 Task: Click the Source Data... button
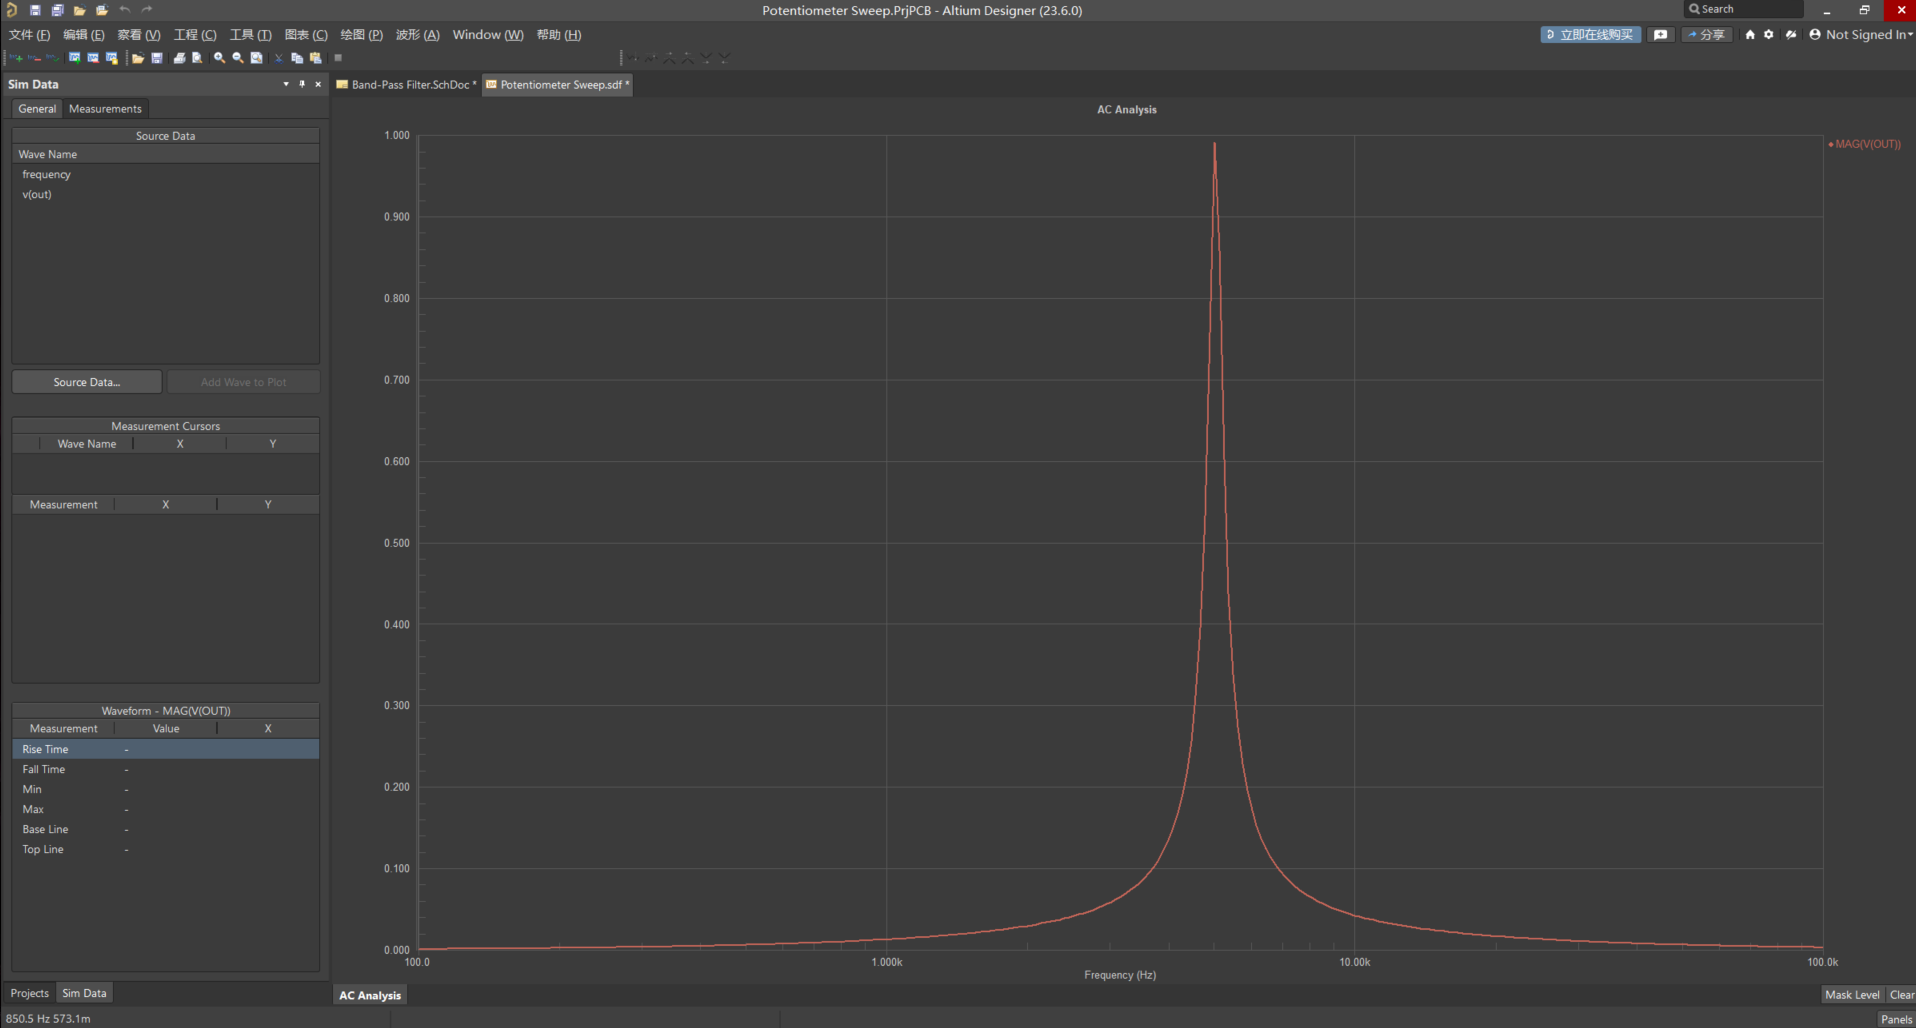pos(87,382)
